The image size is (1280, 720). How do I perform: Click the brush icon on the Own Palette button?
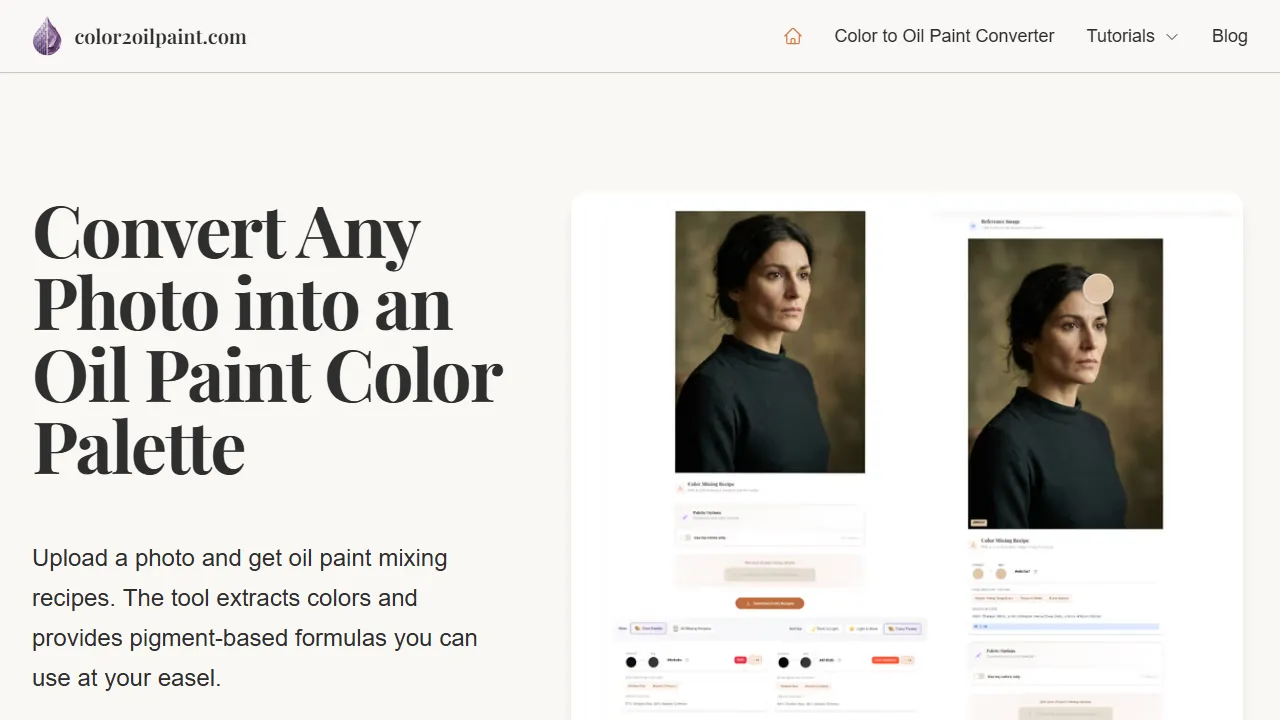(x=636, y=628)
